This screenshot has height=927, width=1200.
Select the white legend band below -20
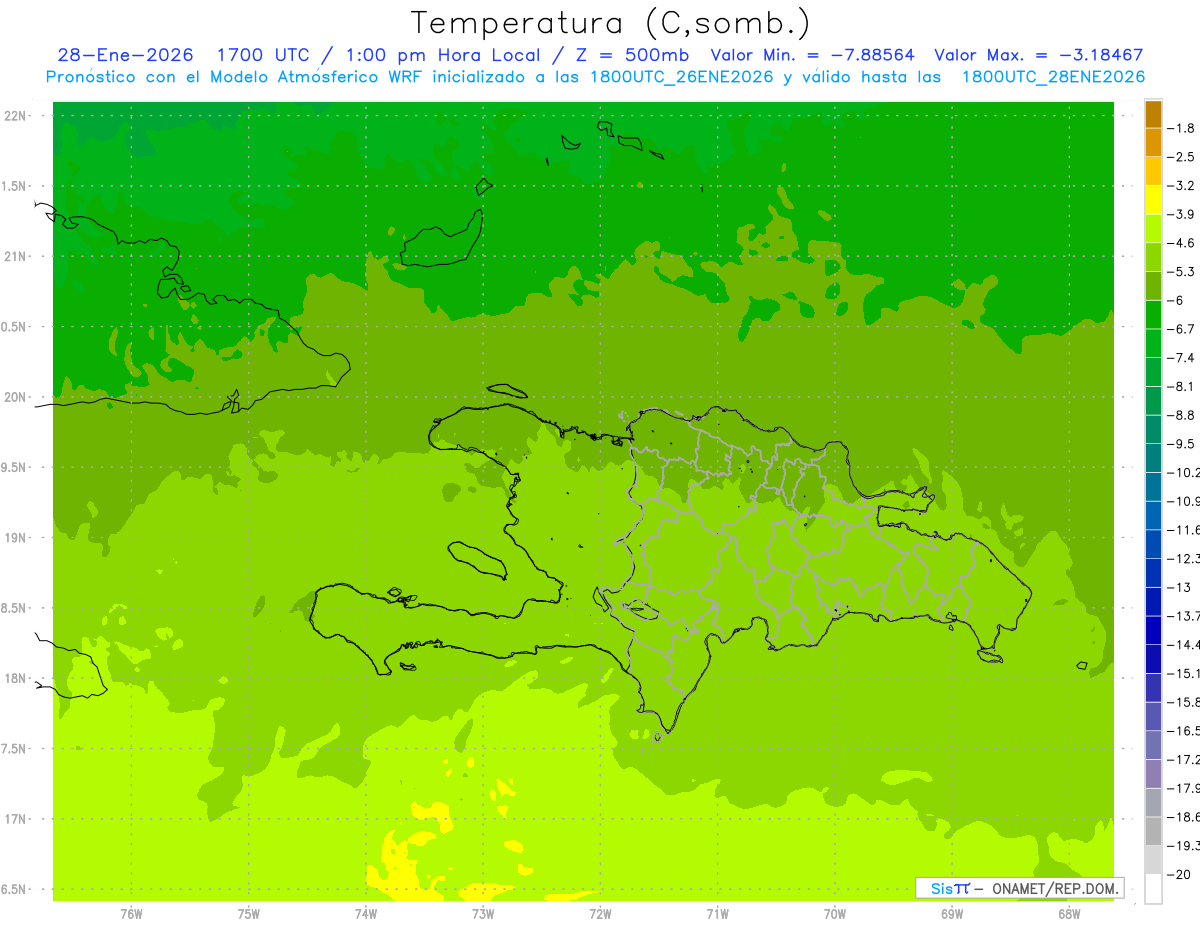point(1153,889)
